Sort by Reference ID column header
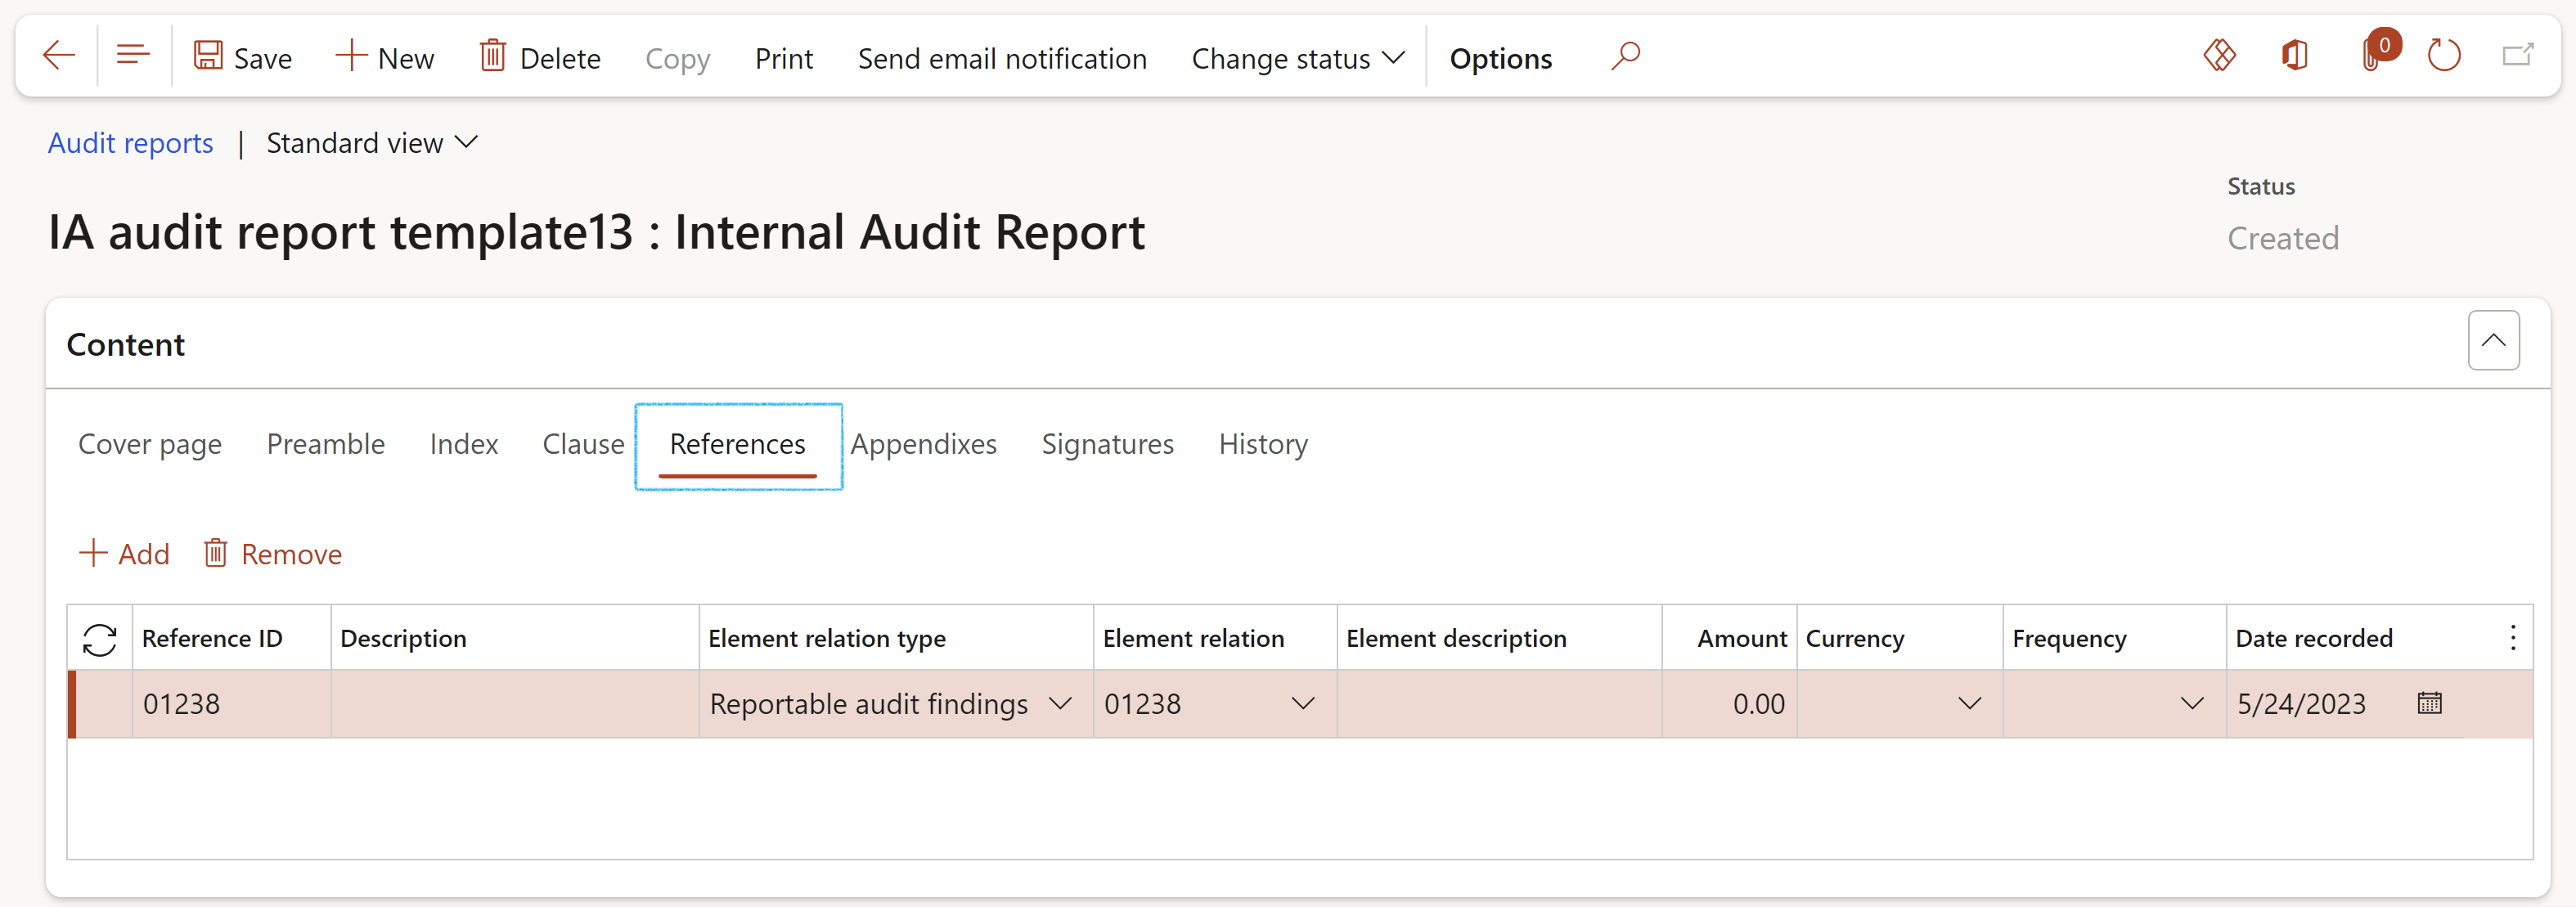The height and width of the screenshot is (907, 2576). (212, 639)
